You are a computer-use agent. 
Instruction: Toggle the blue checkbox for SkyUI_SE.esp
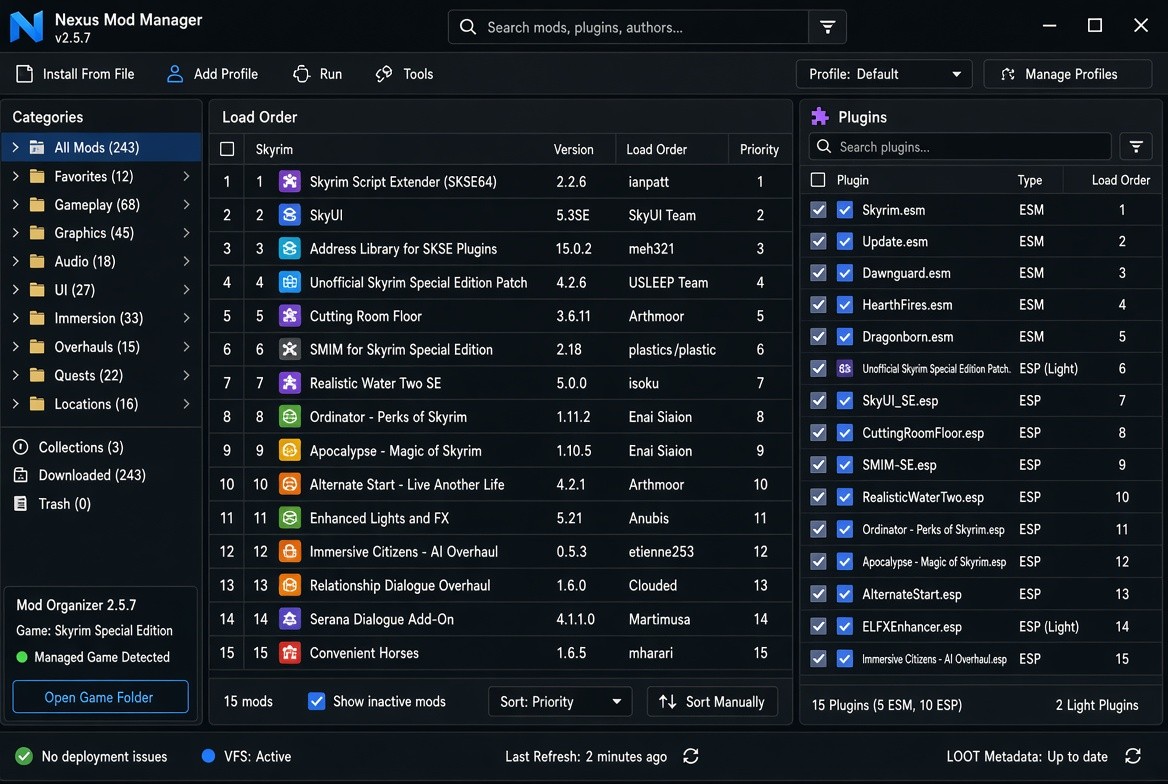pyautogui.click(x=845, y=401)
